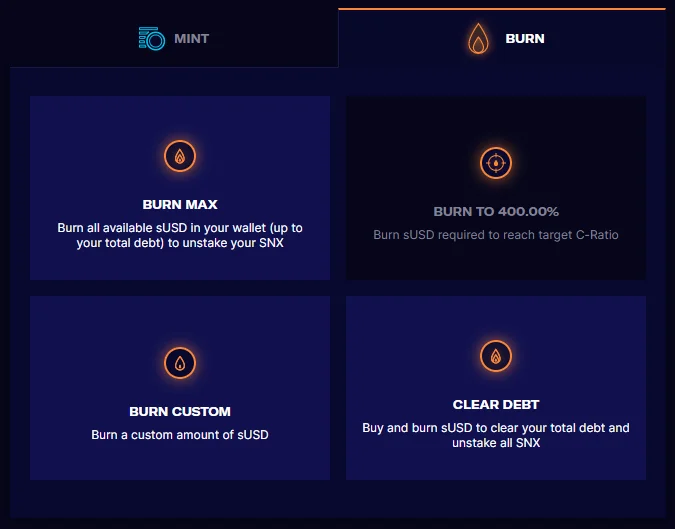Image resolution: width=675 pixels, height=529 pixels.
Task: Select the BURN tab label
Action: [525, 39]
